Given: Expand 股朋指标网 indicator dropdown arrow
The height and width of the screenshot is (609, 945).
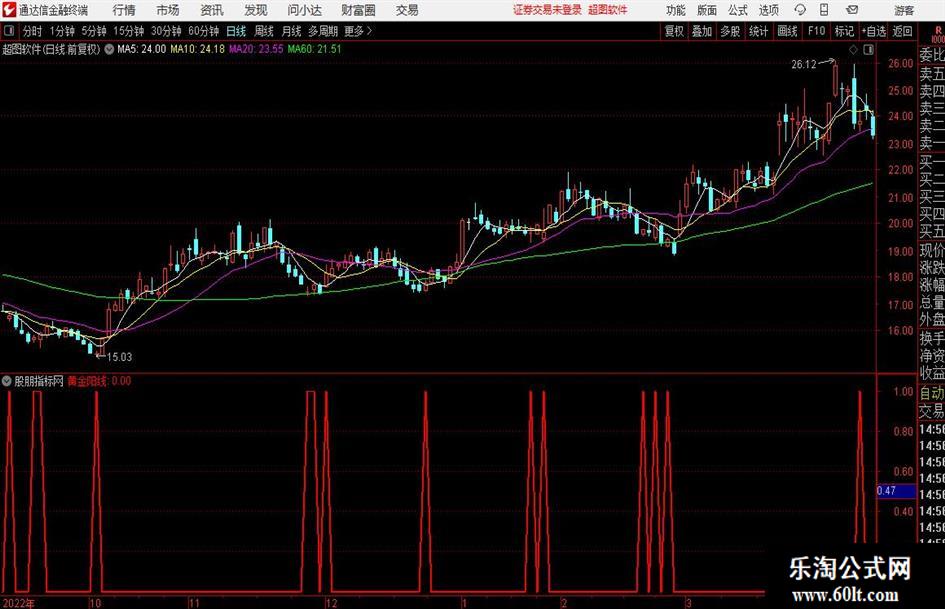Looking at the screenshot, I should [x=7, y=381].
